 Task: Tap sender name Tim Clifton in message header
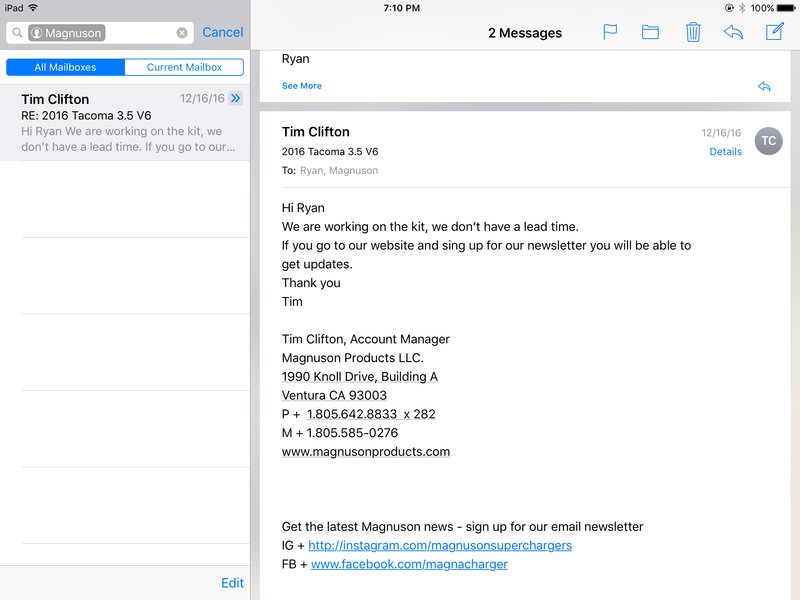316,132
